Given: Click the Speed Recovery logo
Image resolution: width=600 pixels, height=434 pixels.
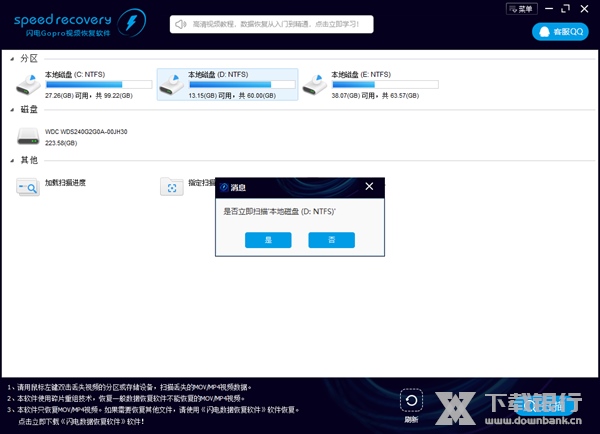Looking at the screenshot, I should 62,22.
